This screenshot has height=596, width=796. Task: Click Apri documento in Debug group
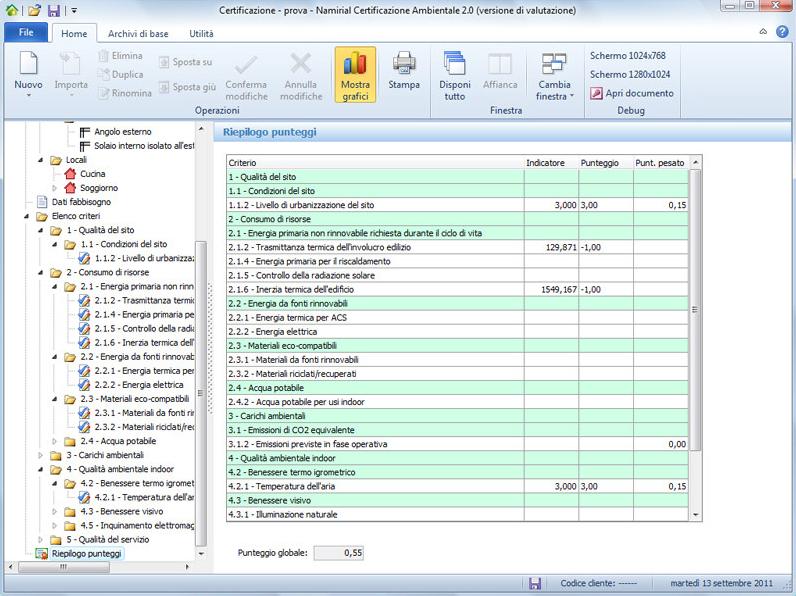[x=632, y=93]
